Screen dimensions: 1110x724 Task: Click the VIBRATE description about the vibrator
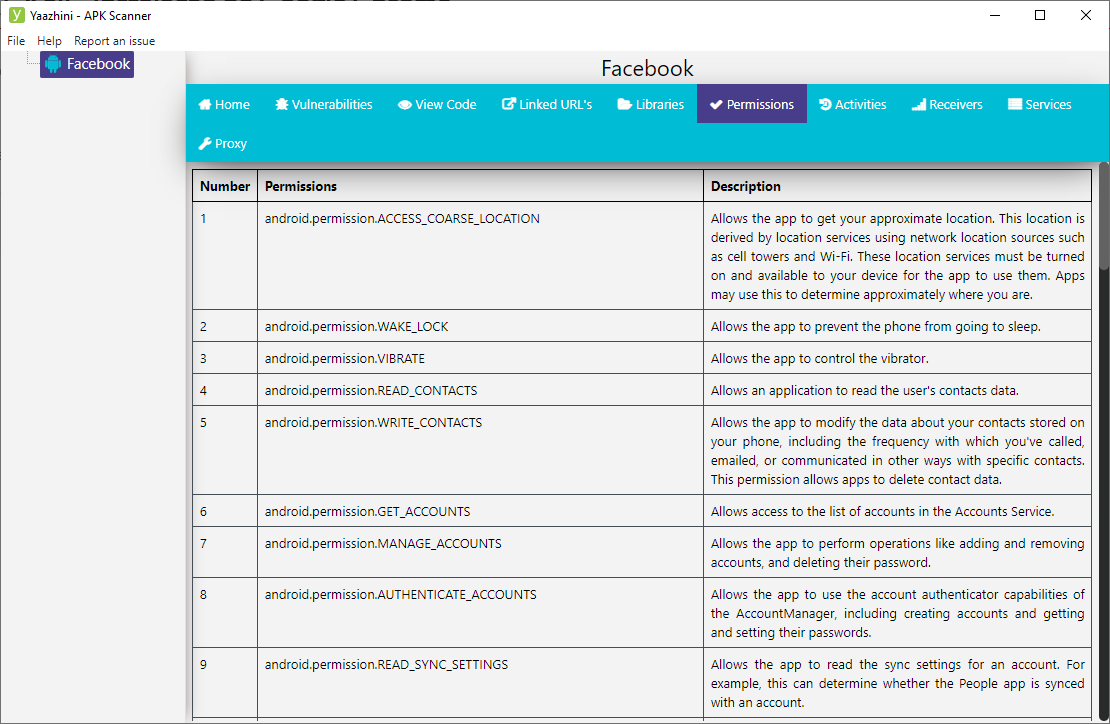click(x=820, y=358)
